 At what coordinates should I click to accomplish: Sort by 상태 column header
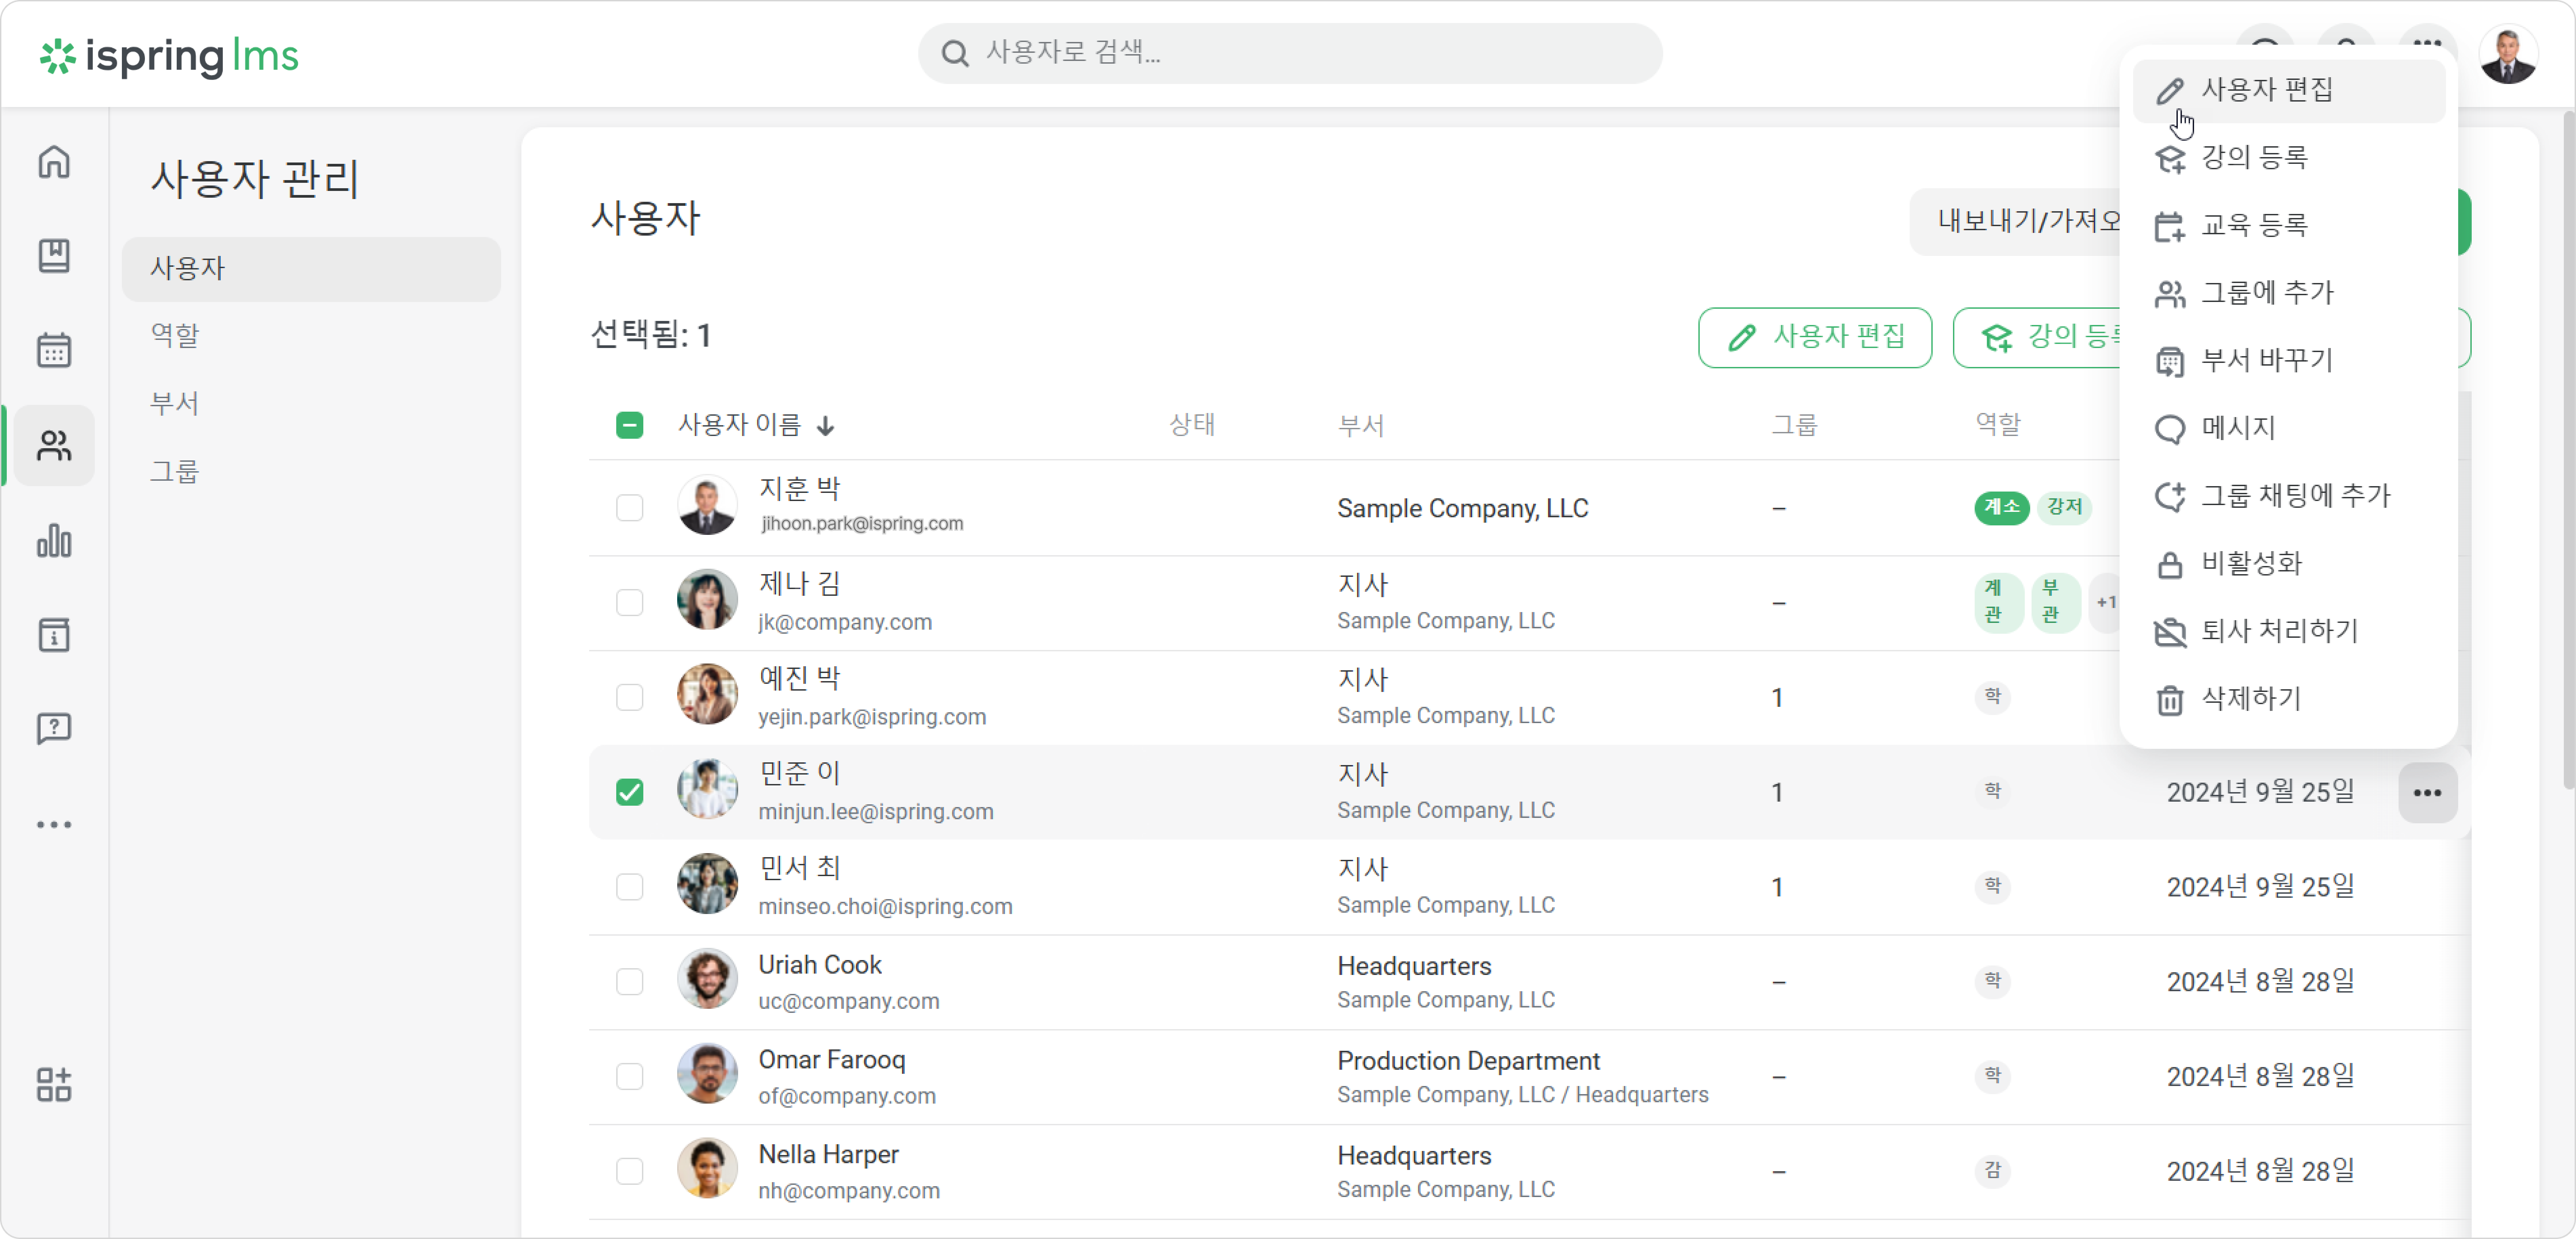[1192, 425]
